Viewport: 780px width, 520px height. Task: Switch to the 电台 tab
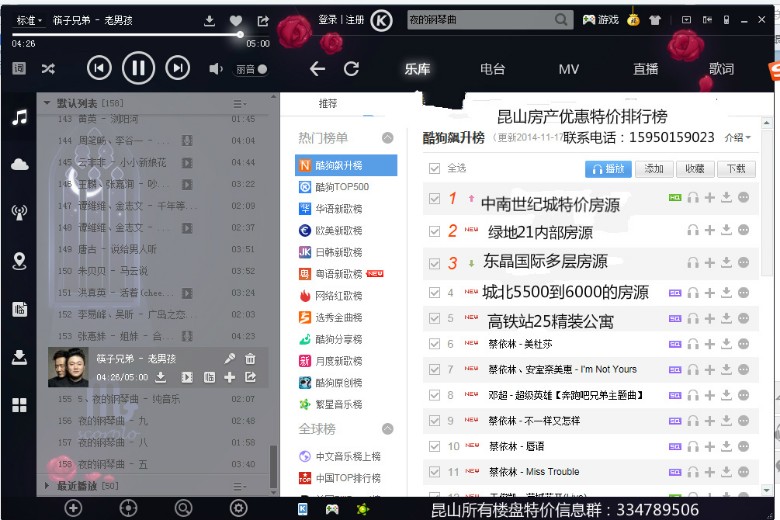coord(492,69)
